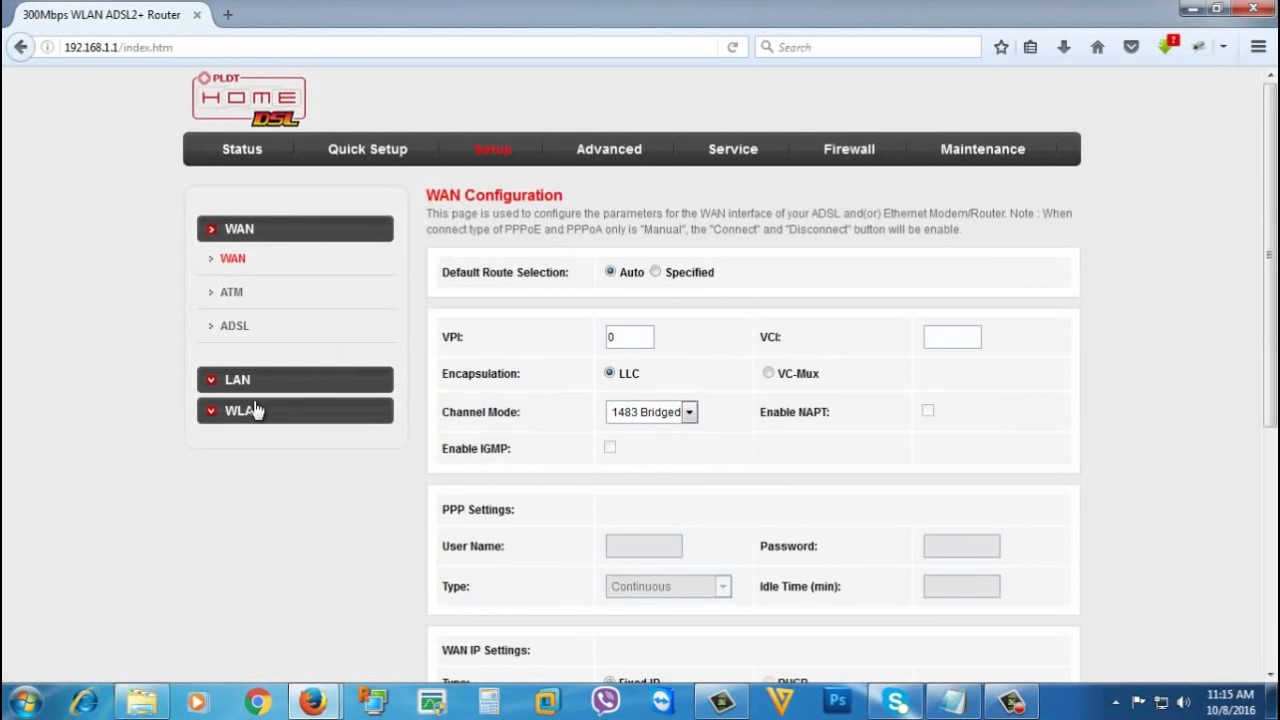
Task: Open the Pocket icon in toolbar
Action: click(x=1131, y=47)
